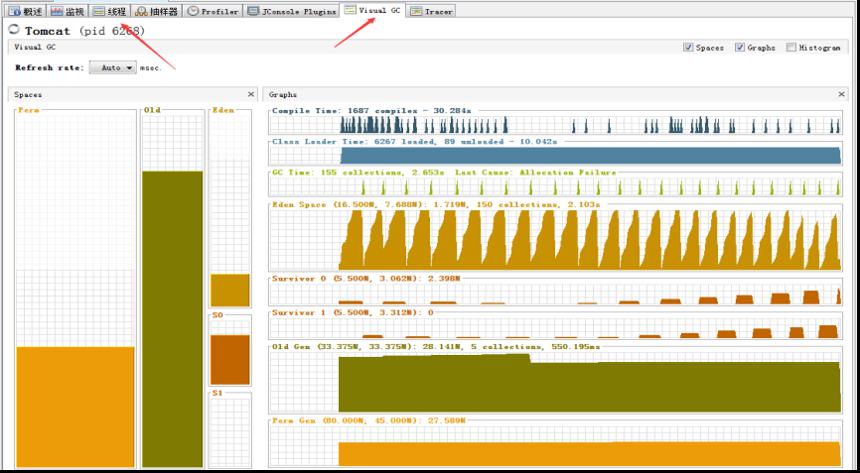The height and width of the screenshot is (473, 860).
Task: Select the Profiler tab clock icon
Action: (193, 11)
